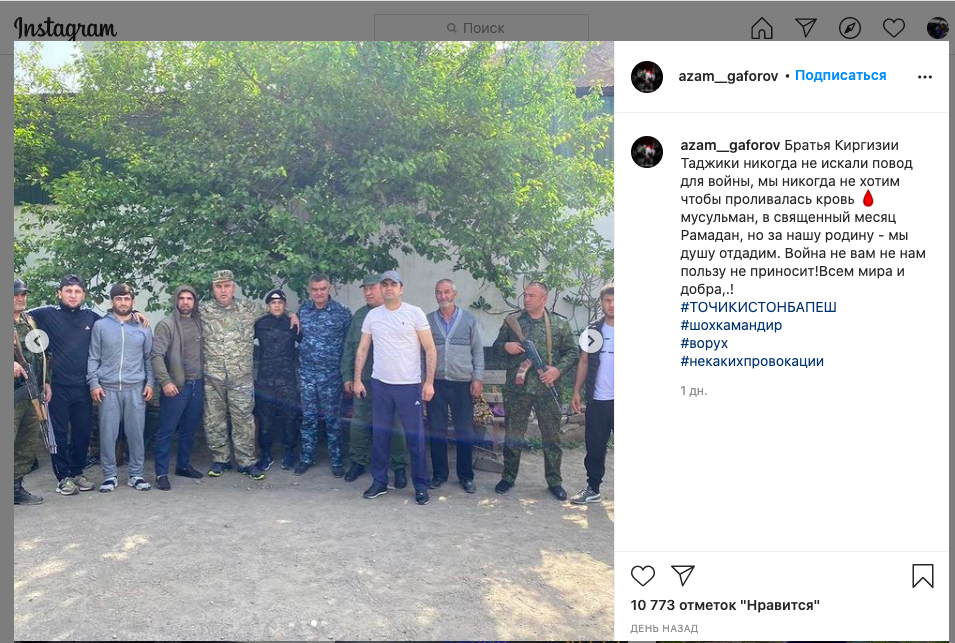Screen dimensions: 955x643
Task: Open activity heart icon in top bar
Action: (893, 28)
